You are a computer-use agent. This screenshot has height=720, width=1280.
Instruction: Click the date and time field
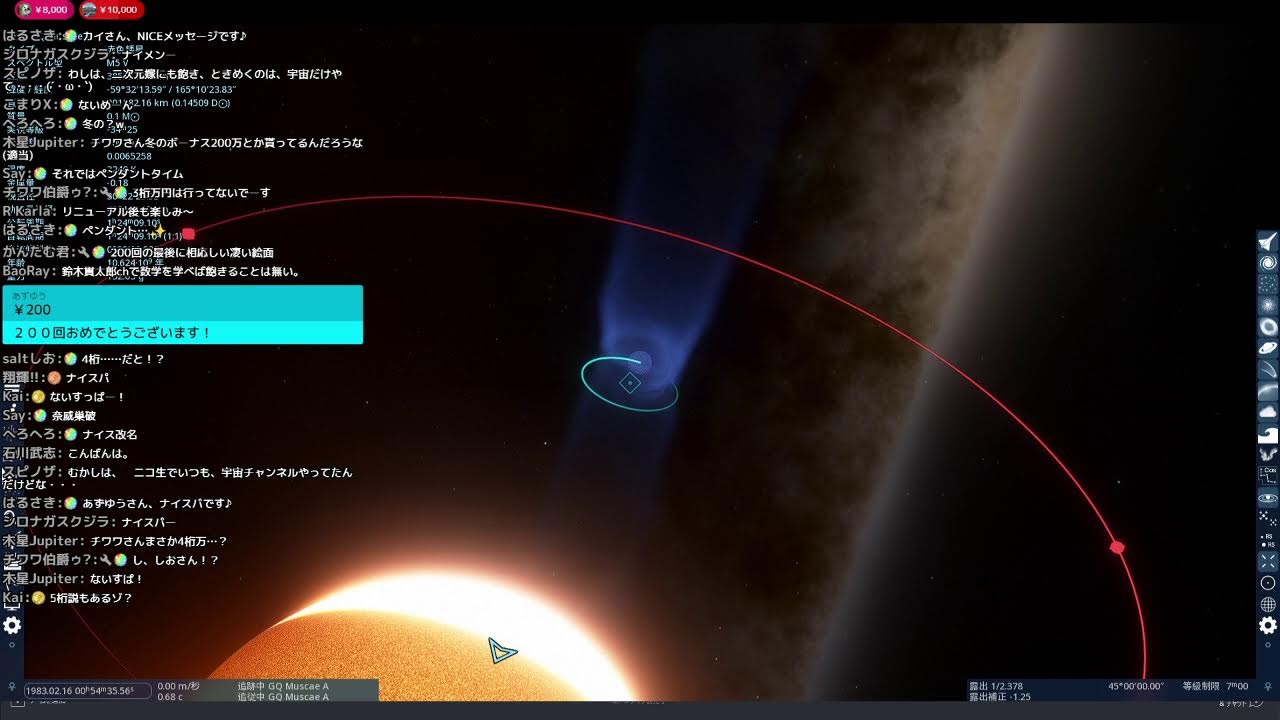pos(87,690)
